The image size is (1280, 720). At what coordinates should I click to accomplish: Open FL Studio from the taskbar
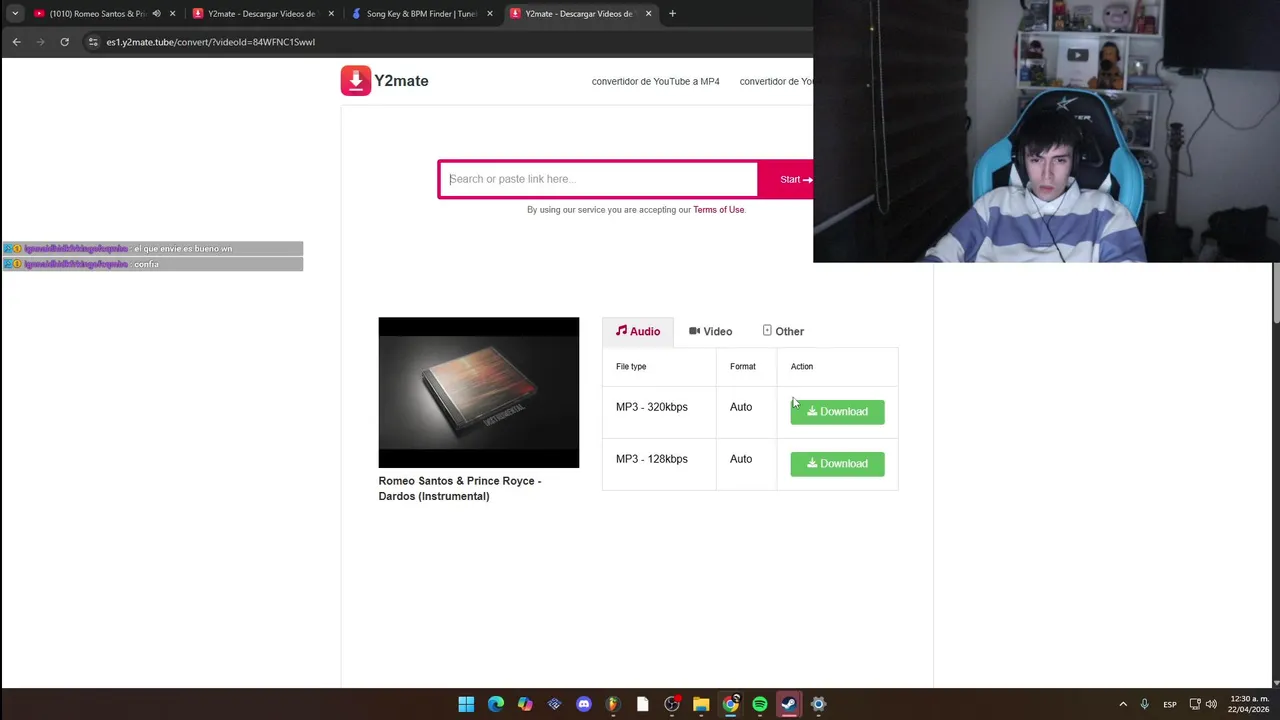613,704
